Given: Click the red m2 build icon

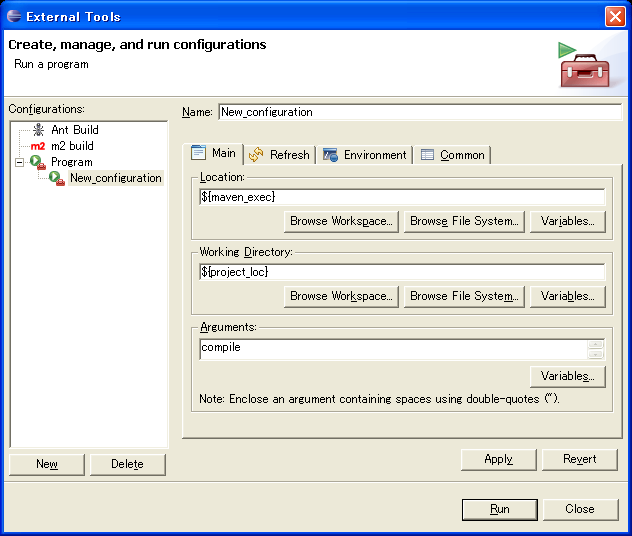Looking at the screenshot, I should (38, 146).
